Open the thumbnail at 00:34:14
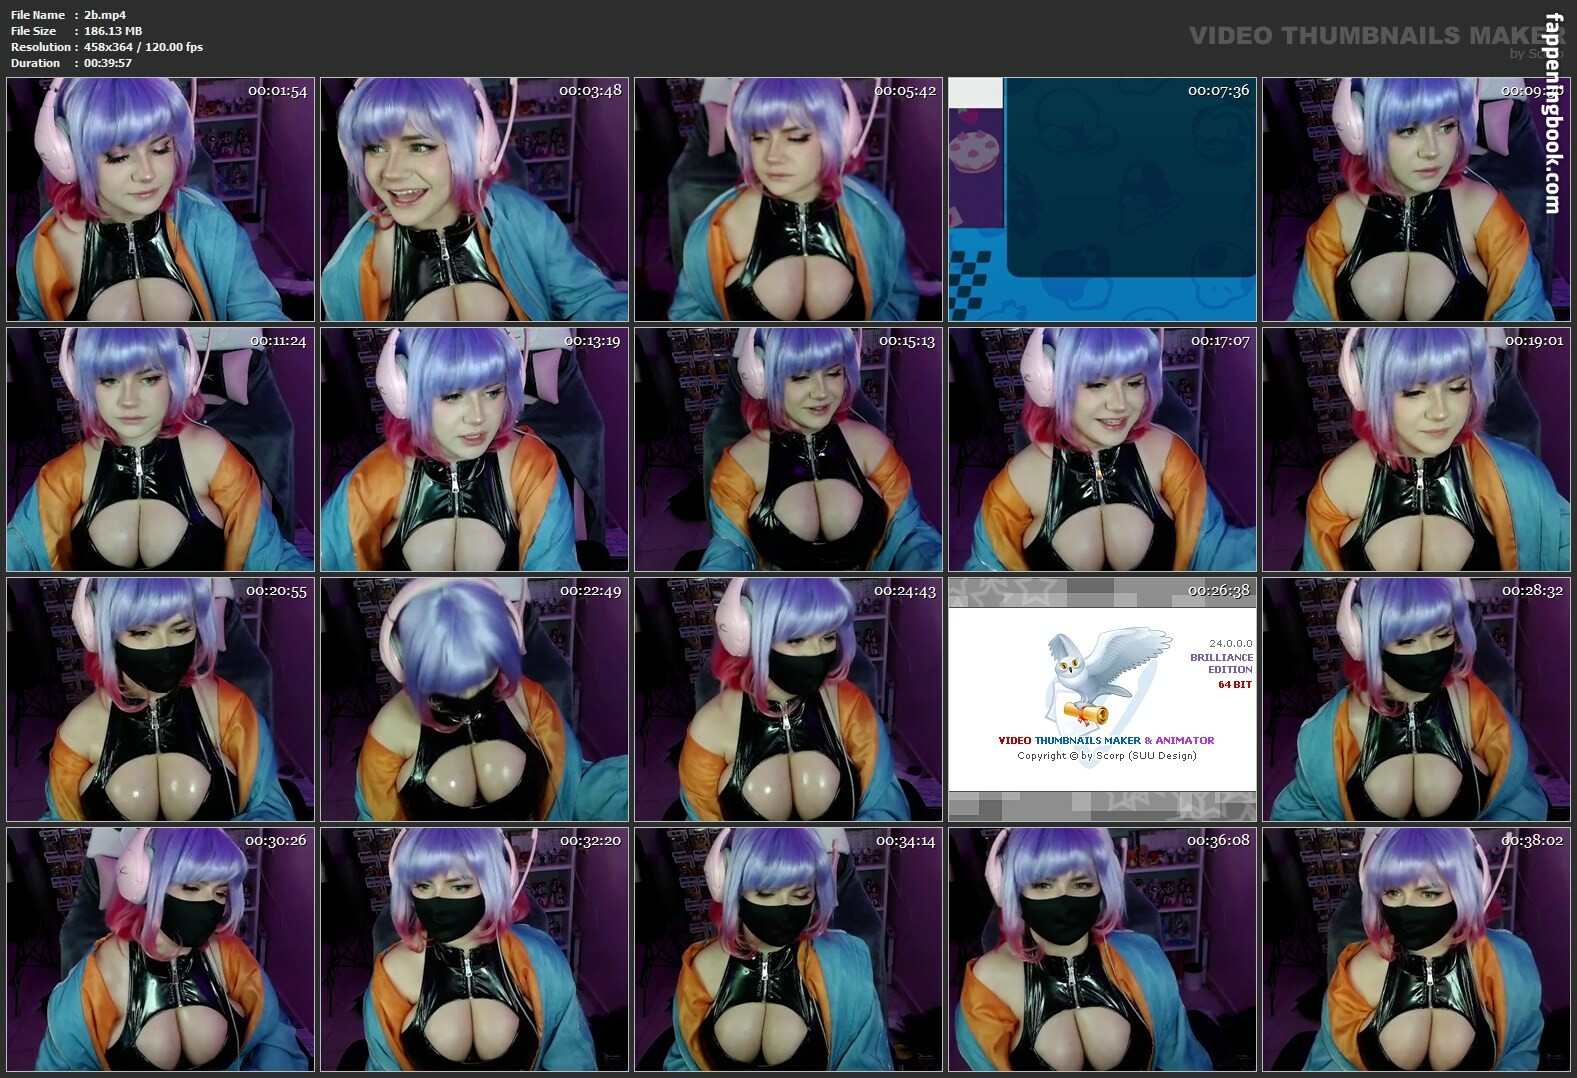The width and height of the screenshot is (1577, 1078). (788, 950)
